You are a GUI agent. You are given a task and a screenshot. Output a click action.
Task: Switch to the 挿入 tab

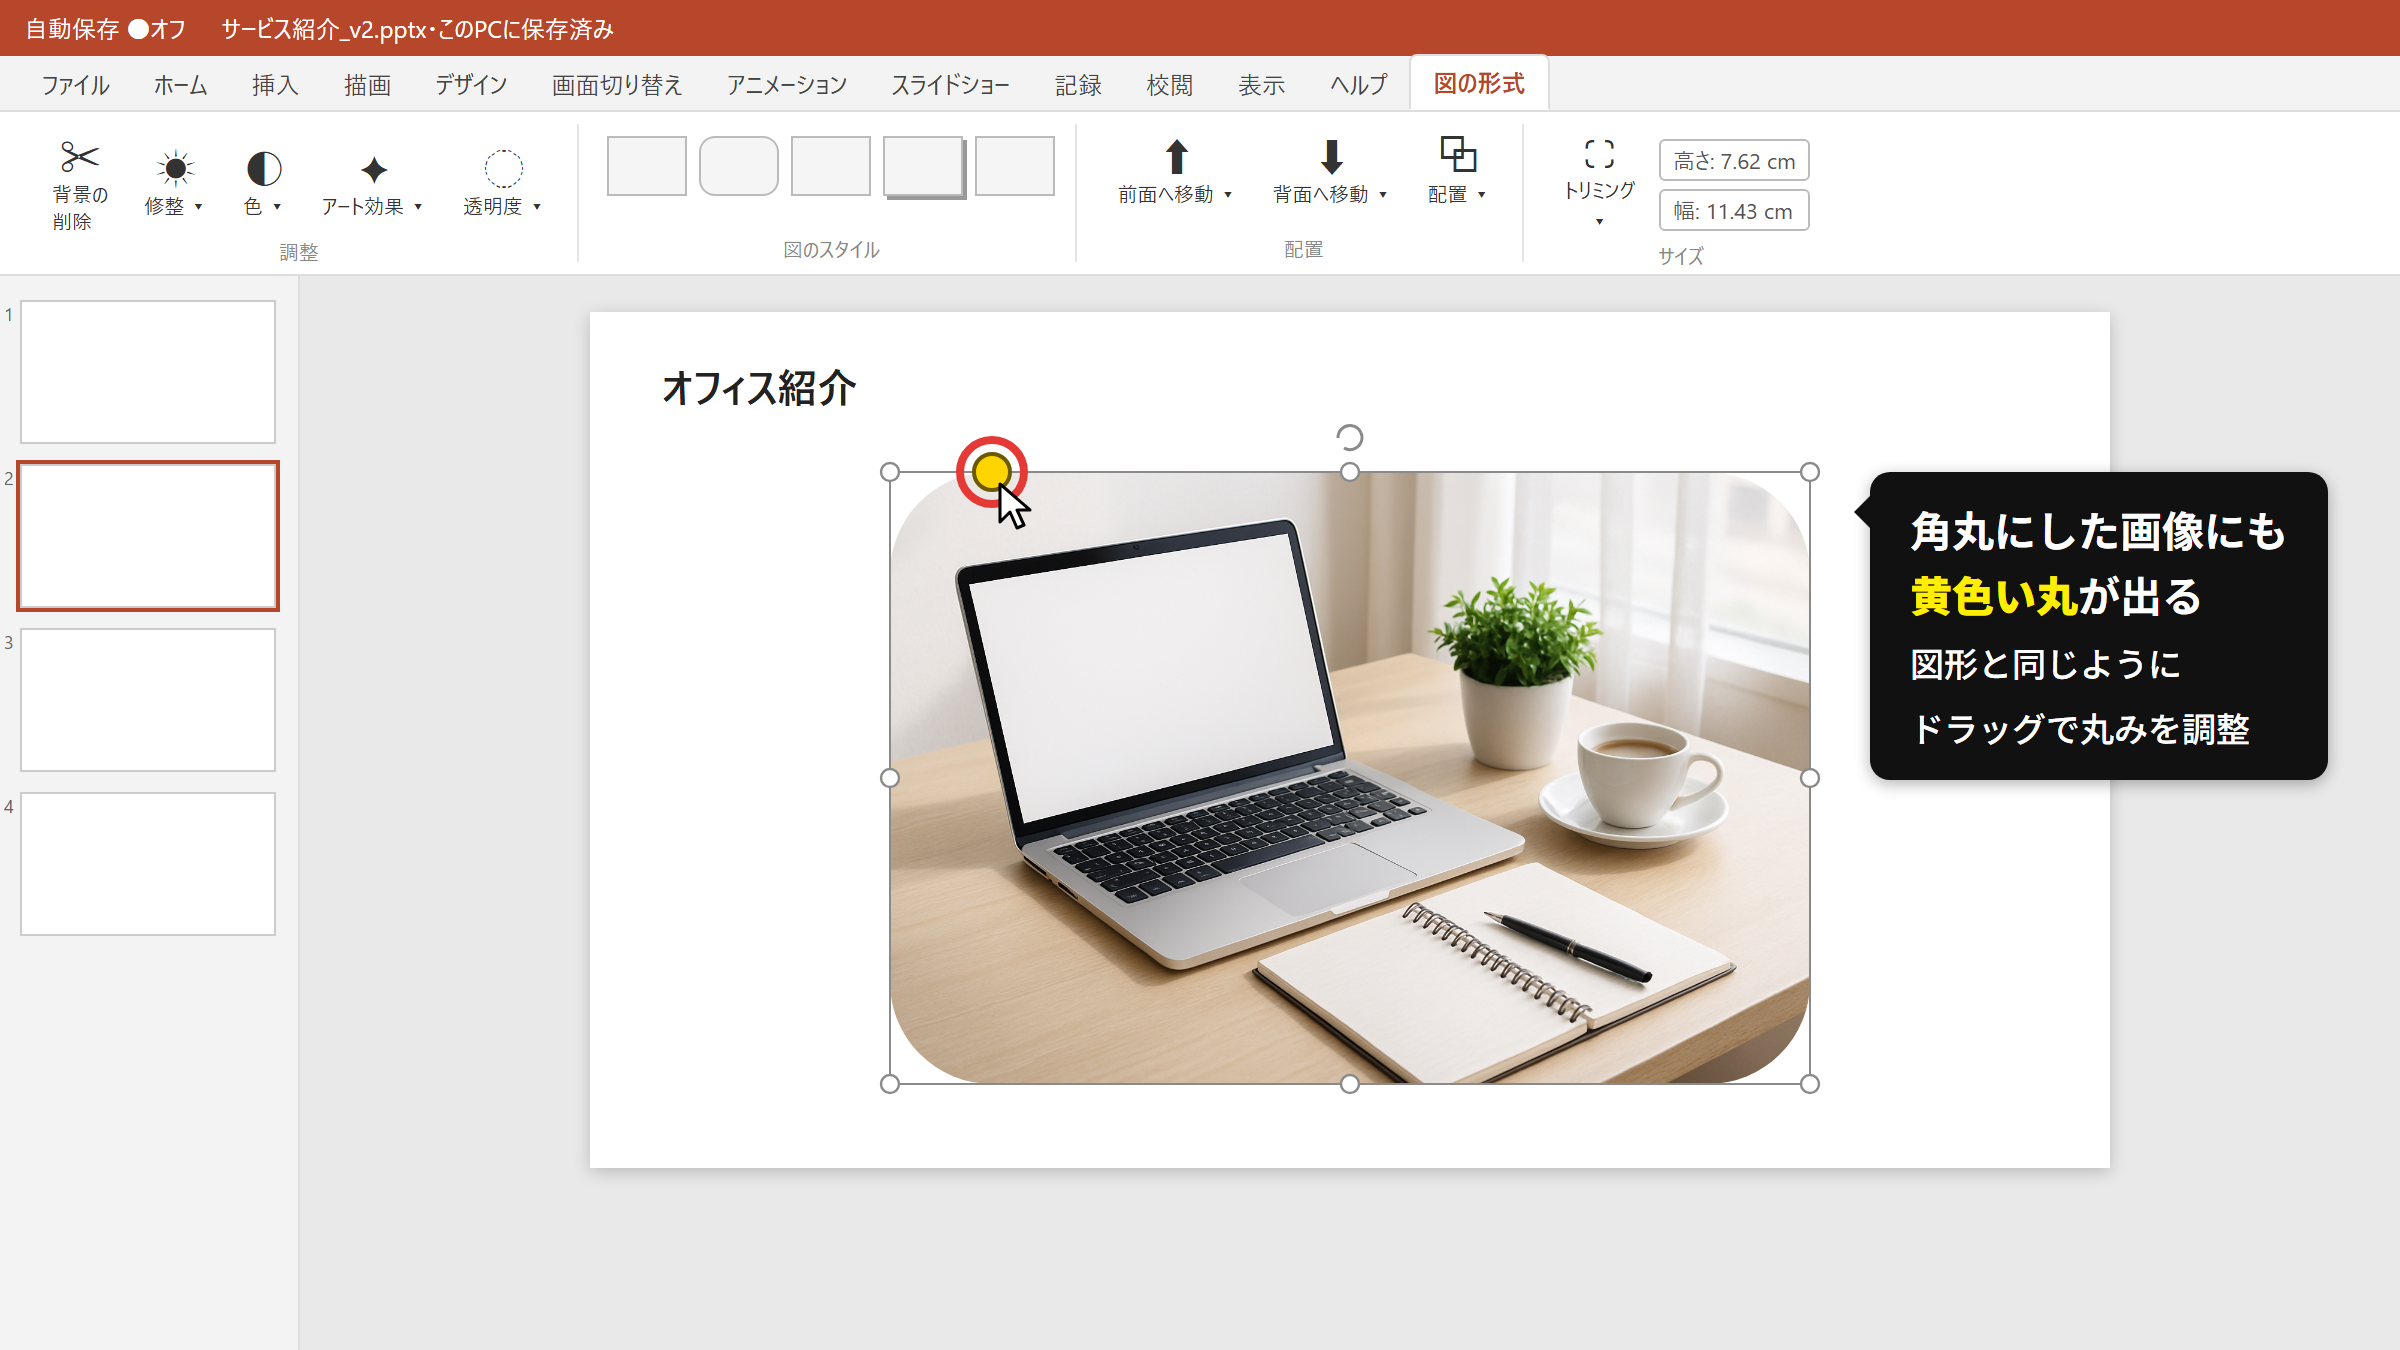[x=275, y=85]
